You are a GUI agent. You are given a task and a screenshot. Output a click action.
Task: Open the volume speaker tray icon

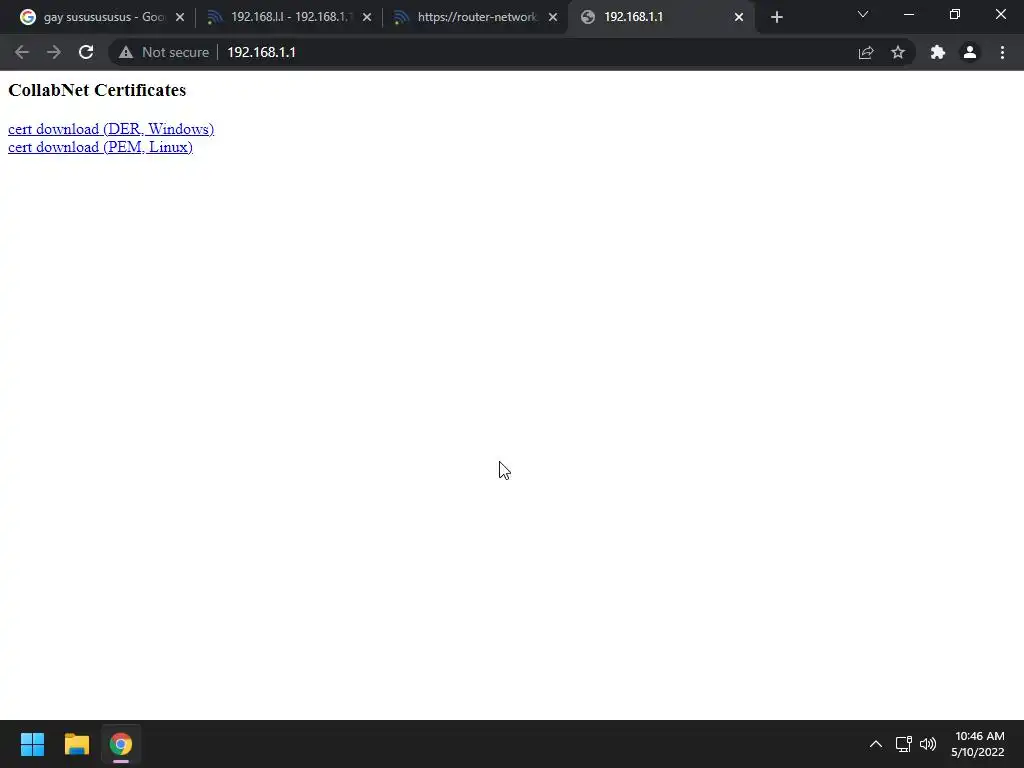click(927, 744)
